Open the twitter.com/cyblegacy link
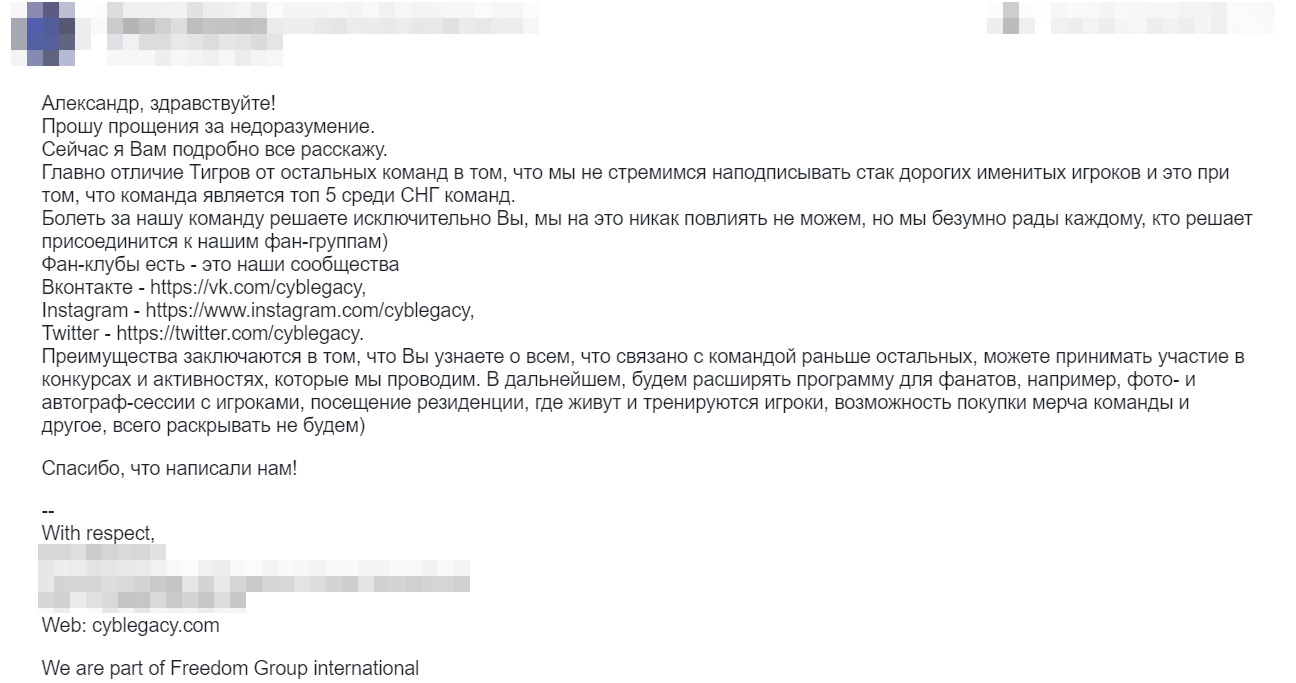 tap(240, 332)
